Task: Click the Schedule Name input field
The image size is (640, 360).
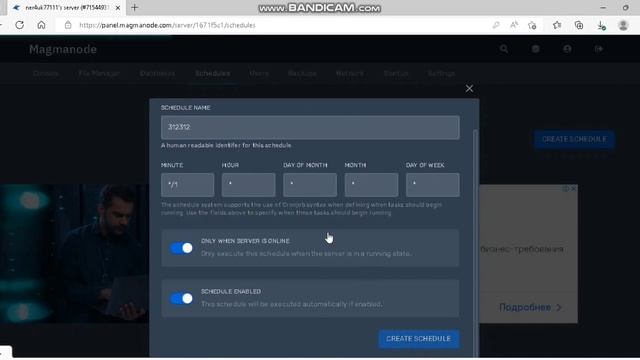Action: click(x=310, y=127)
